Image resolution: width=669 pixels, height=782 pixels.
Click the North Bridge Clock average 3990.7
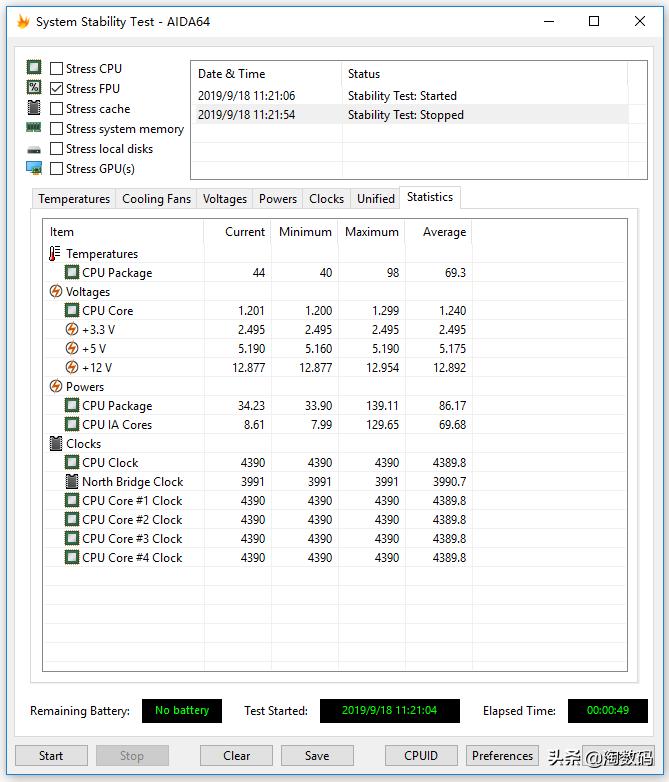pyautogui.click(x=449, y=482)
